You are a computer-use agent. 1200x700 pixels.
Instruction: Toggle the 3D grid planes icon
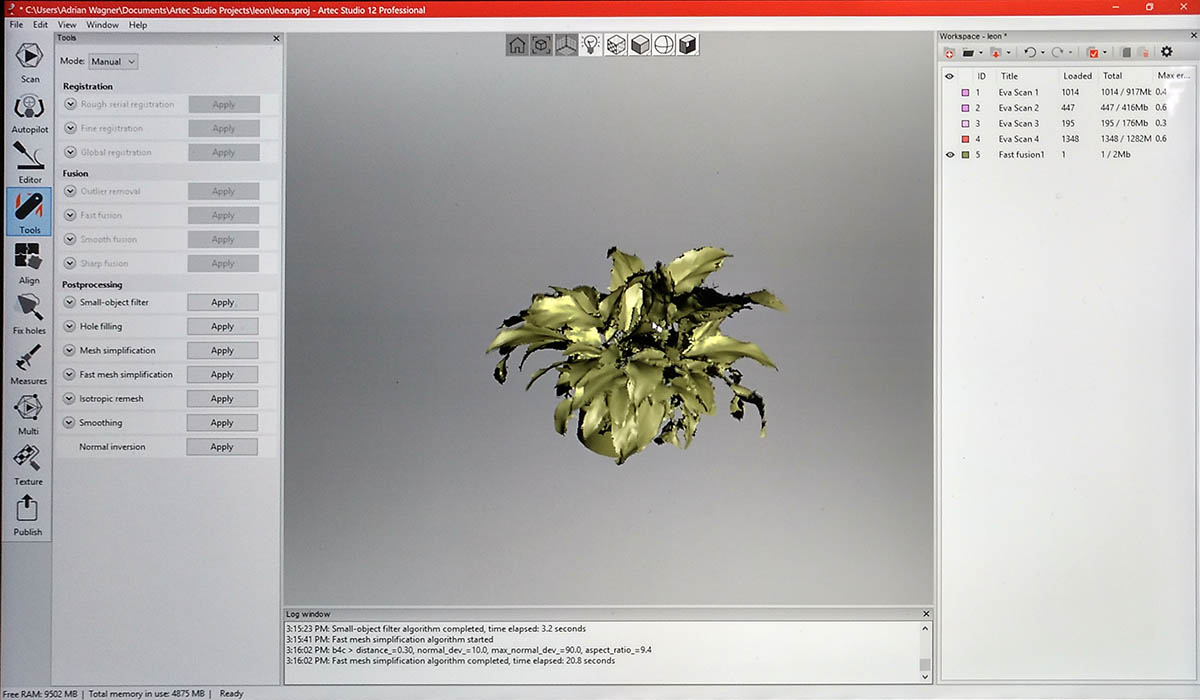566,44
